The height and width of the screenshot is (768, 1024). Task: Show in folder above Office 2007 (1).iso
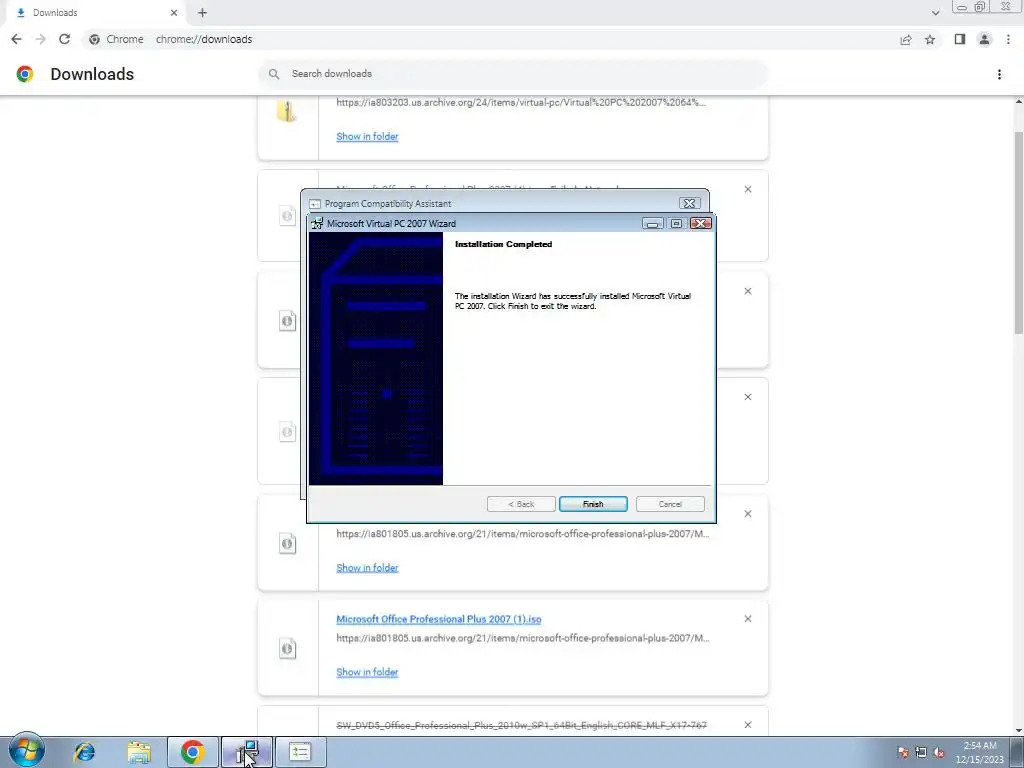(x=367, y=568)
